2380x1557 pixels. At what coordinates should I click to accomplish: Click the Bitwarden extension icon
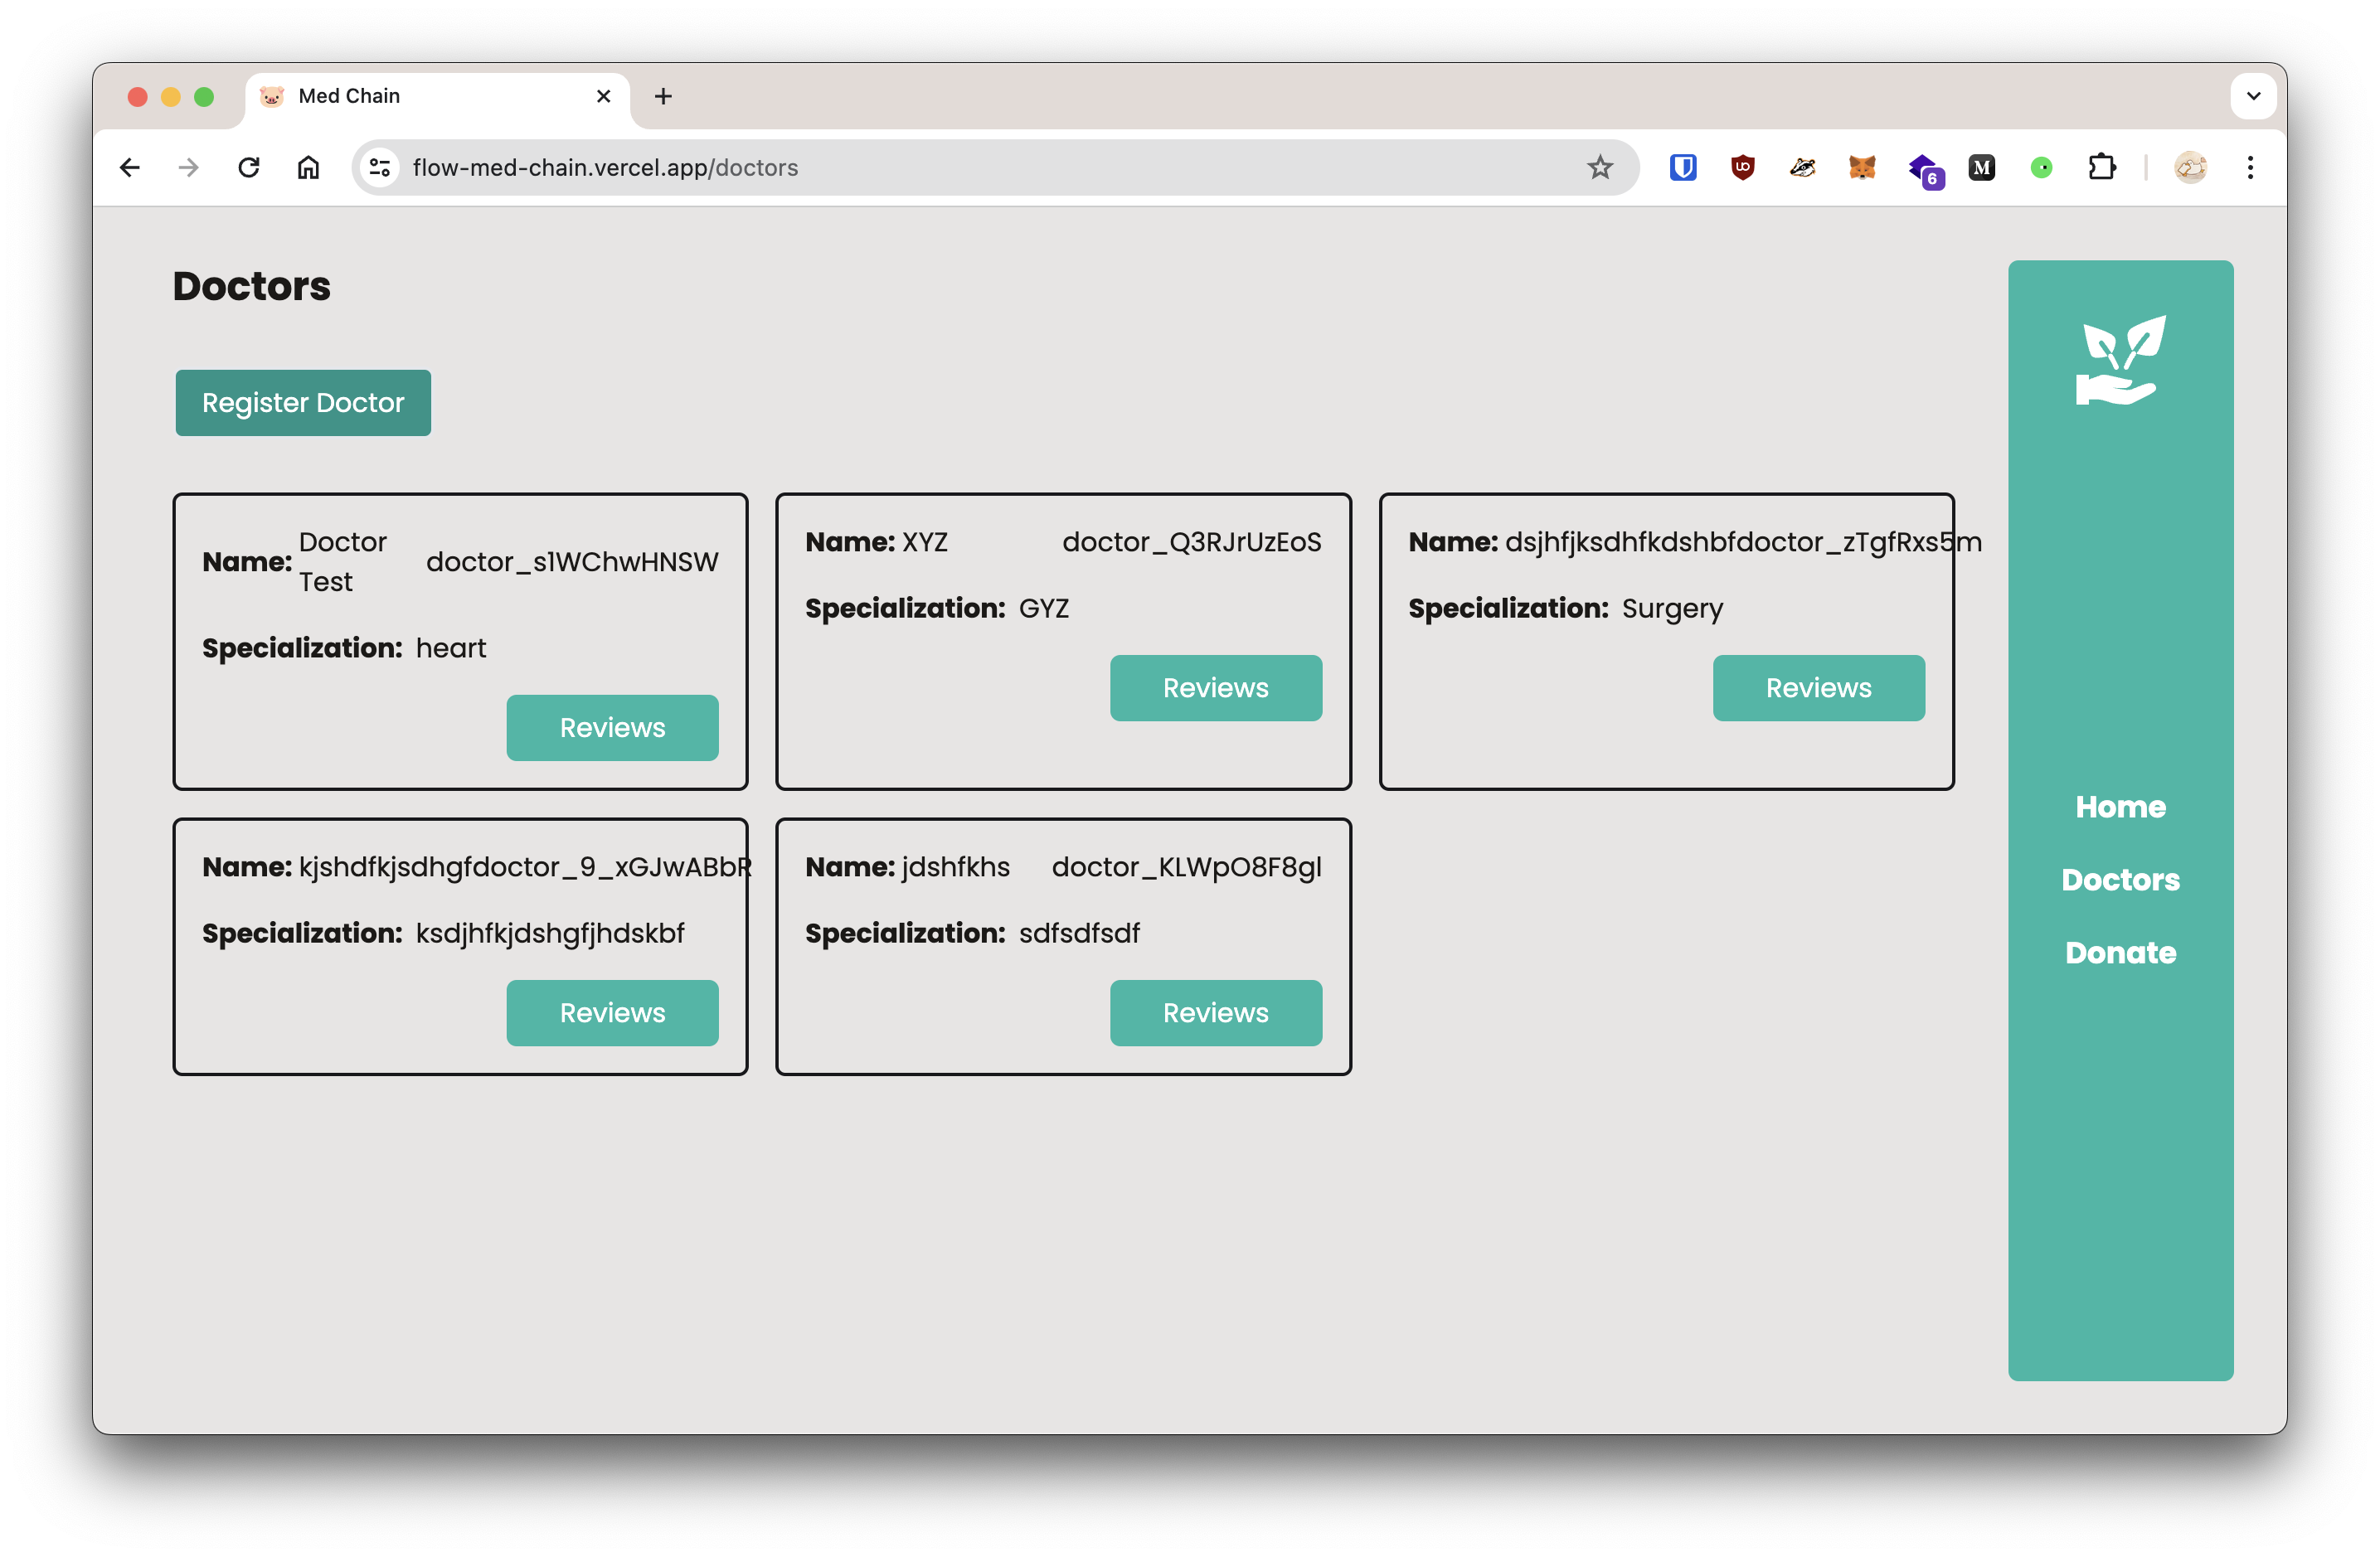pos(1683,167)
